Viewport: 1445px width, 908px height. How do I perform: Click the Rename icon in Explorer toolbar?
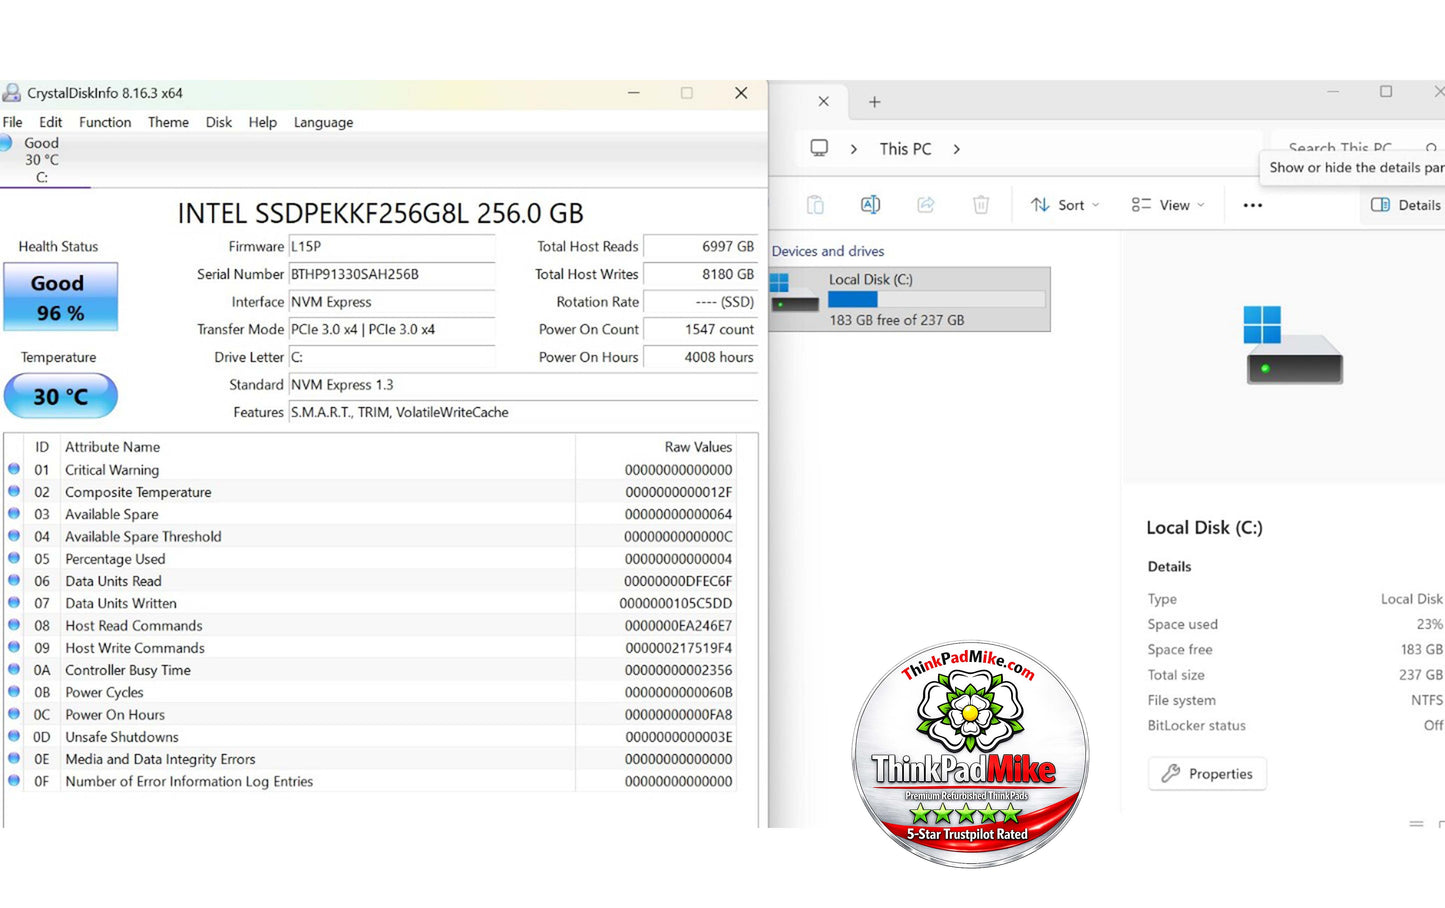pos(871,205)
